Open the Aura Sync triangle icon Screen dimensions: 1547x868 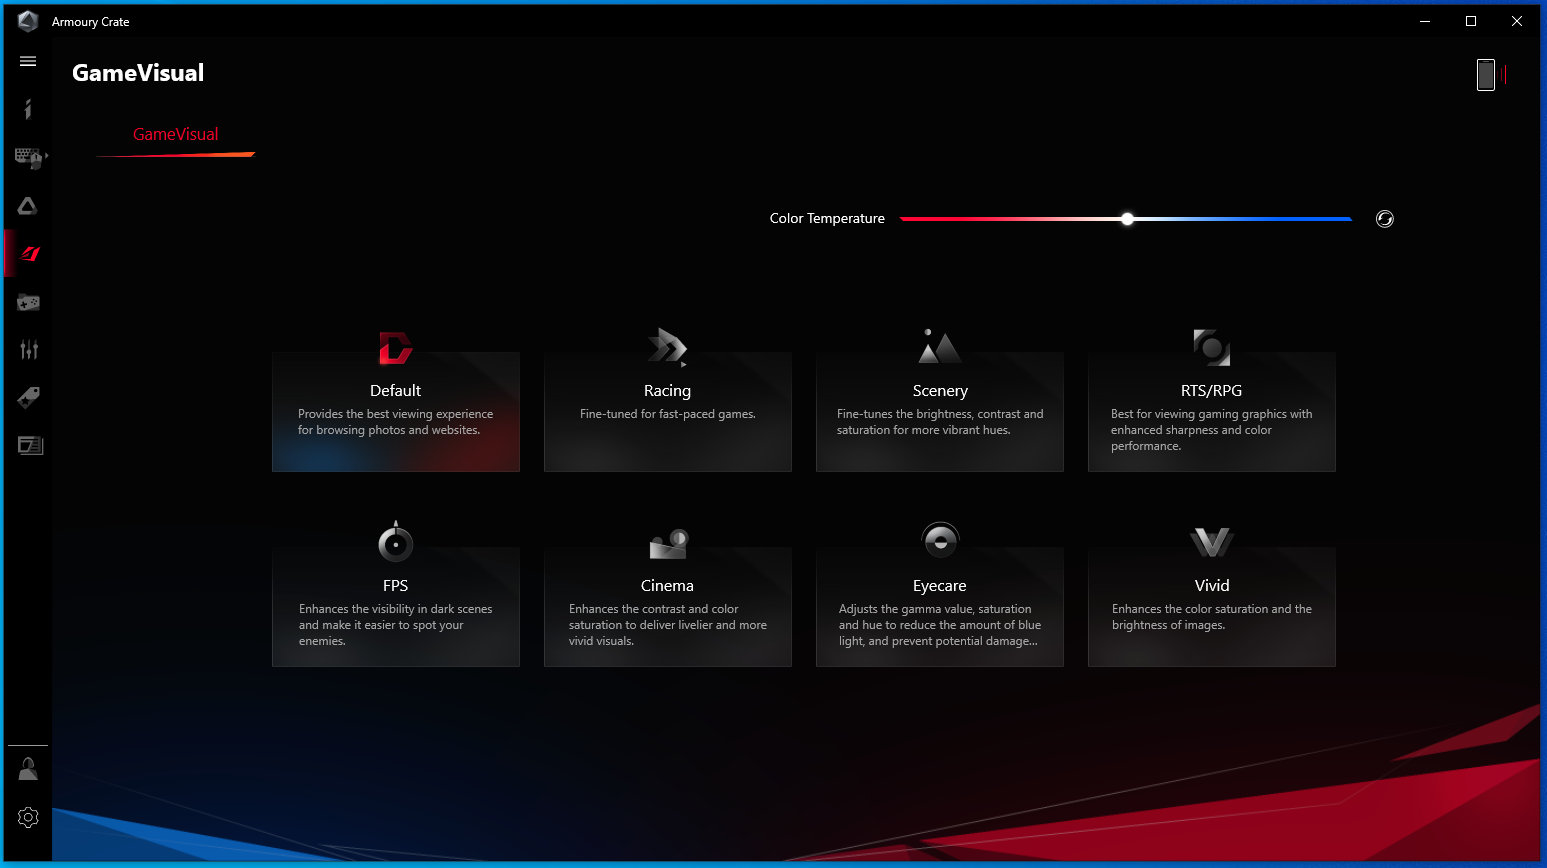point(28,206)
